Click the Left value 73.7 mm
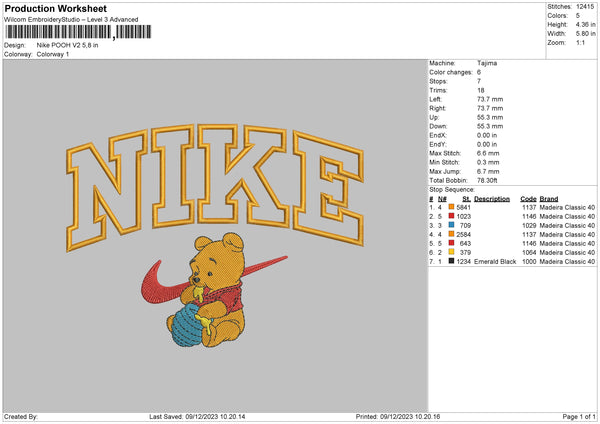 (490, 99)
